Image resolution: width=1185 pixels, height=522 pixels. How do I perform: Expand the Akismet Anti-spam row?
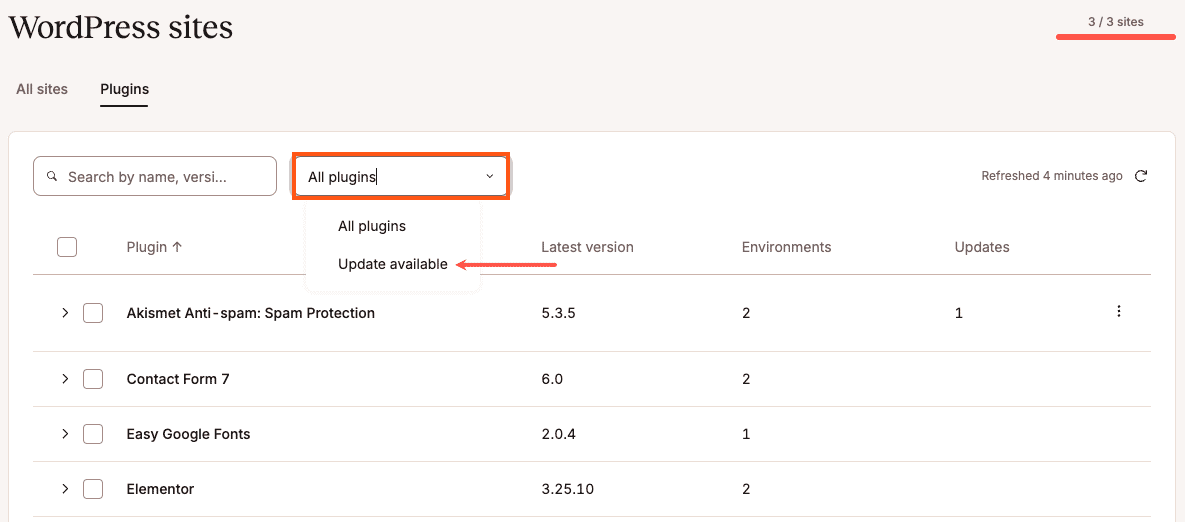[65, 313]
